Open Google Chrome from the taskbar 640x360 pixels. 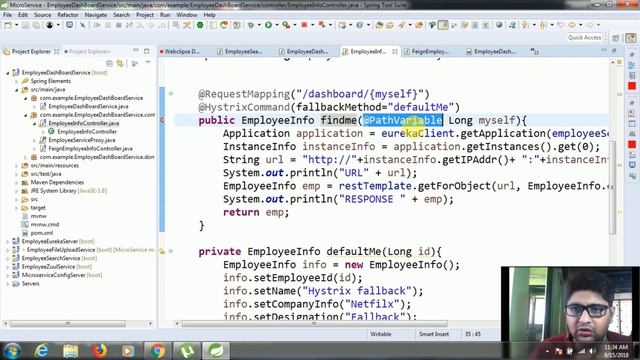158,351
